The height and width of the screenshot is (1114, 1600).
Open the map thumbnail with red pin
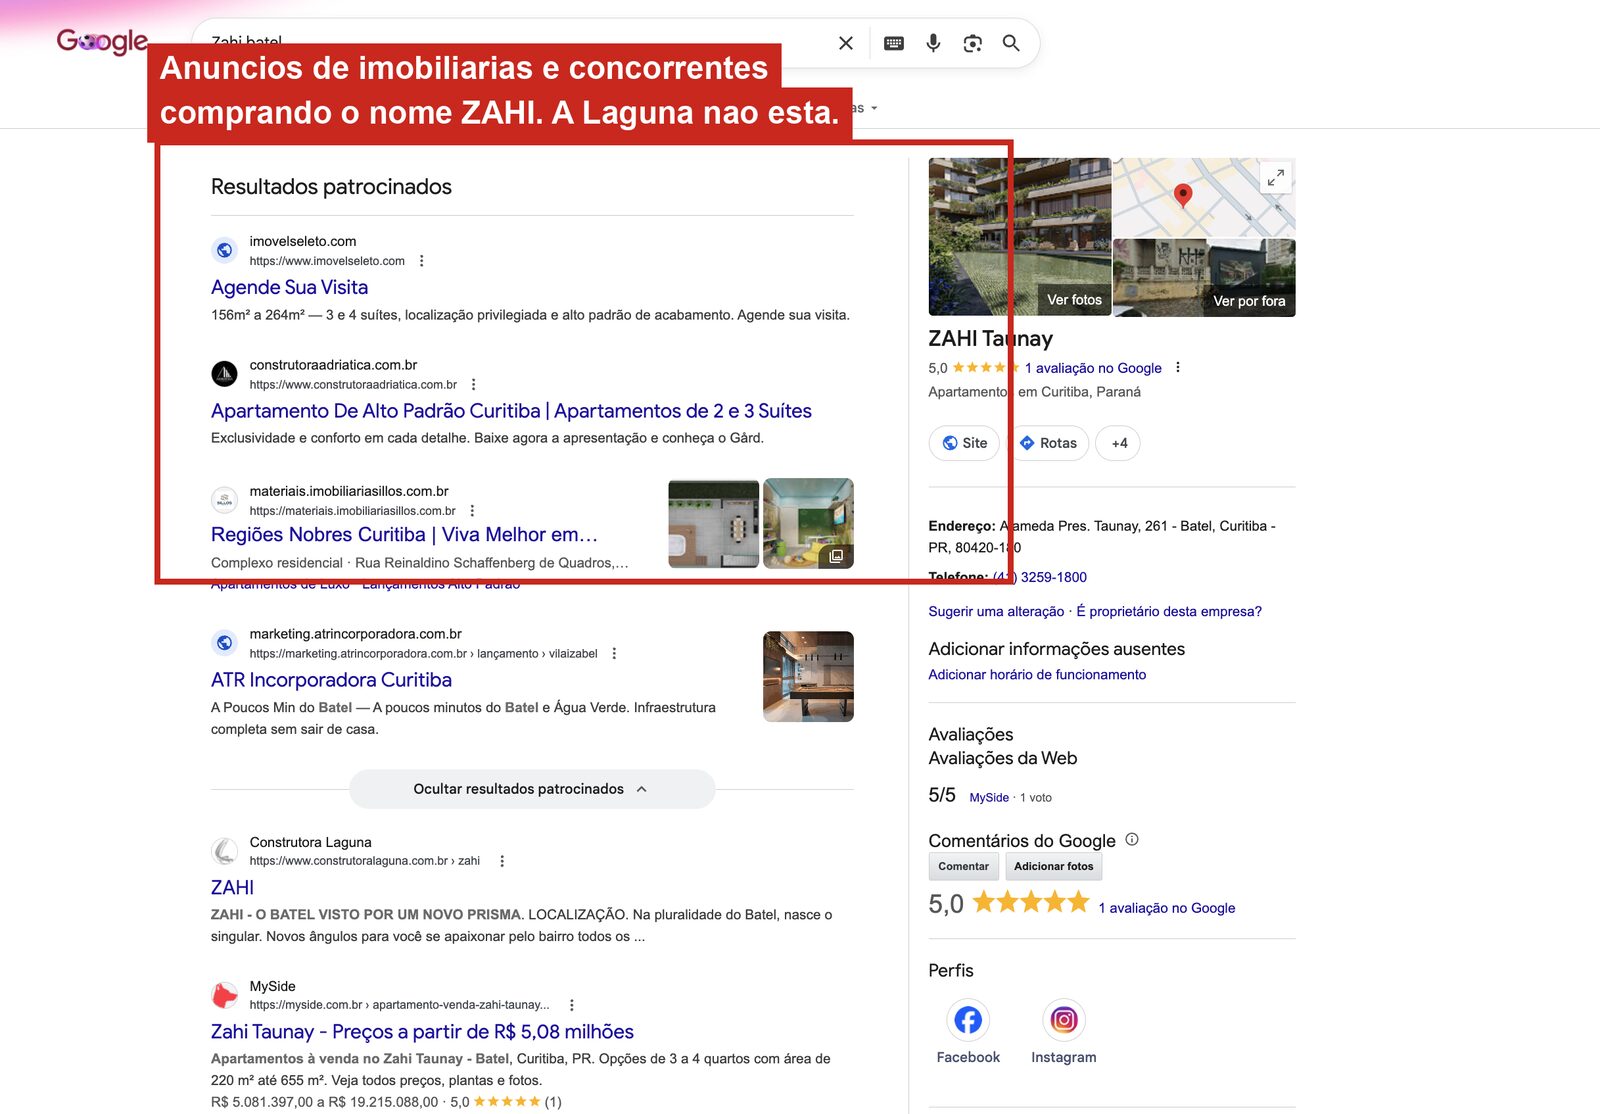click(1204, 197)
